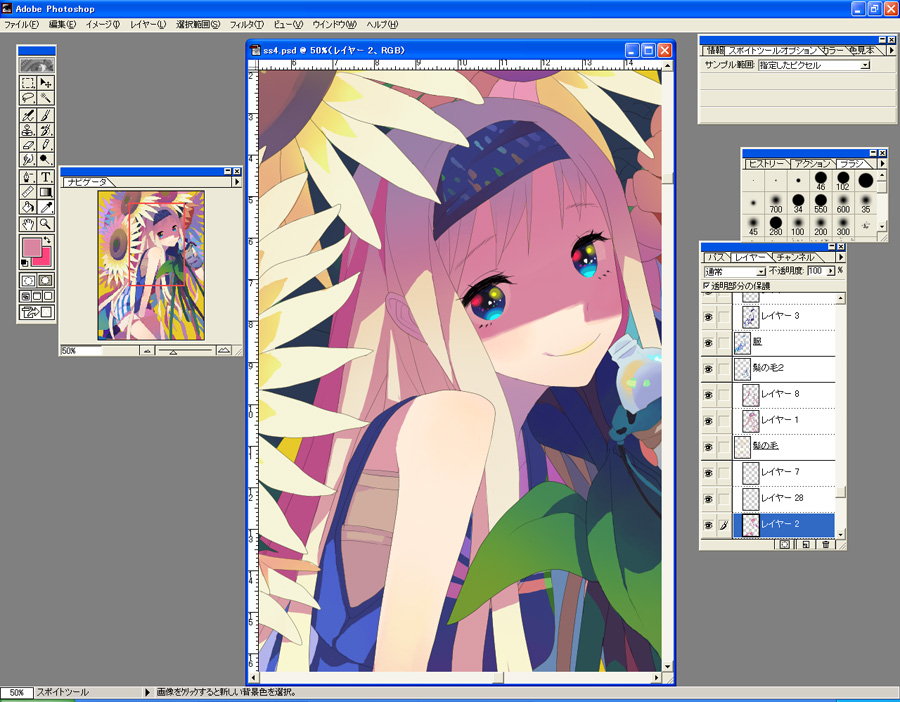The width and height of the screenshot is (900, 702).
Task: Open the ファイル menu
Action: coord(21,25)
